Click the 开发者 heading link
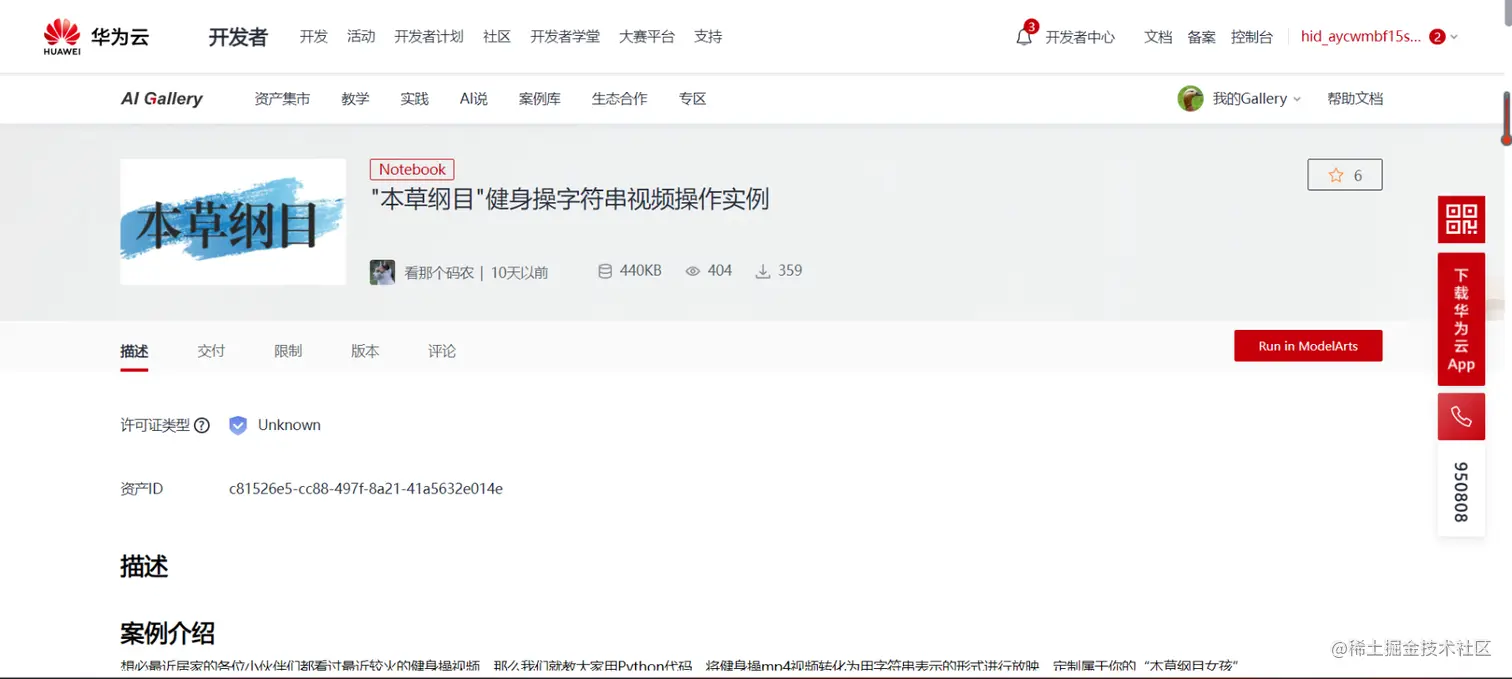Viewport: 1512px width, 679px height. click(238, 37)
